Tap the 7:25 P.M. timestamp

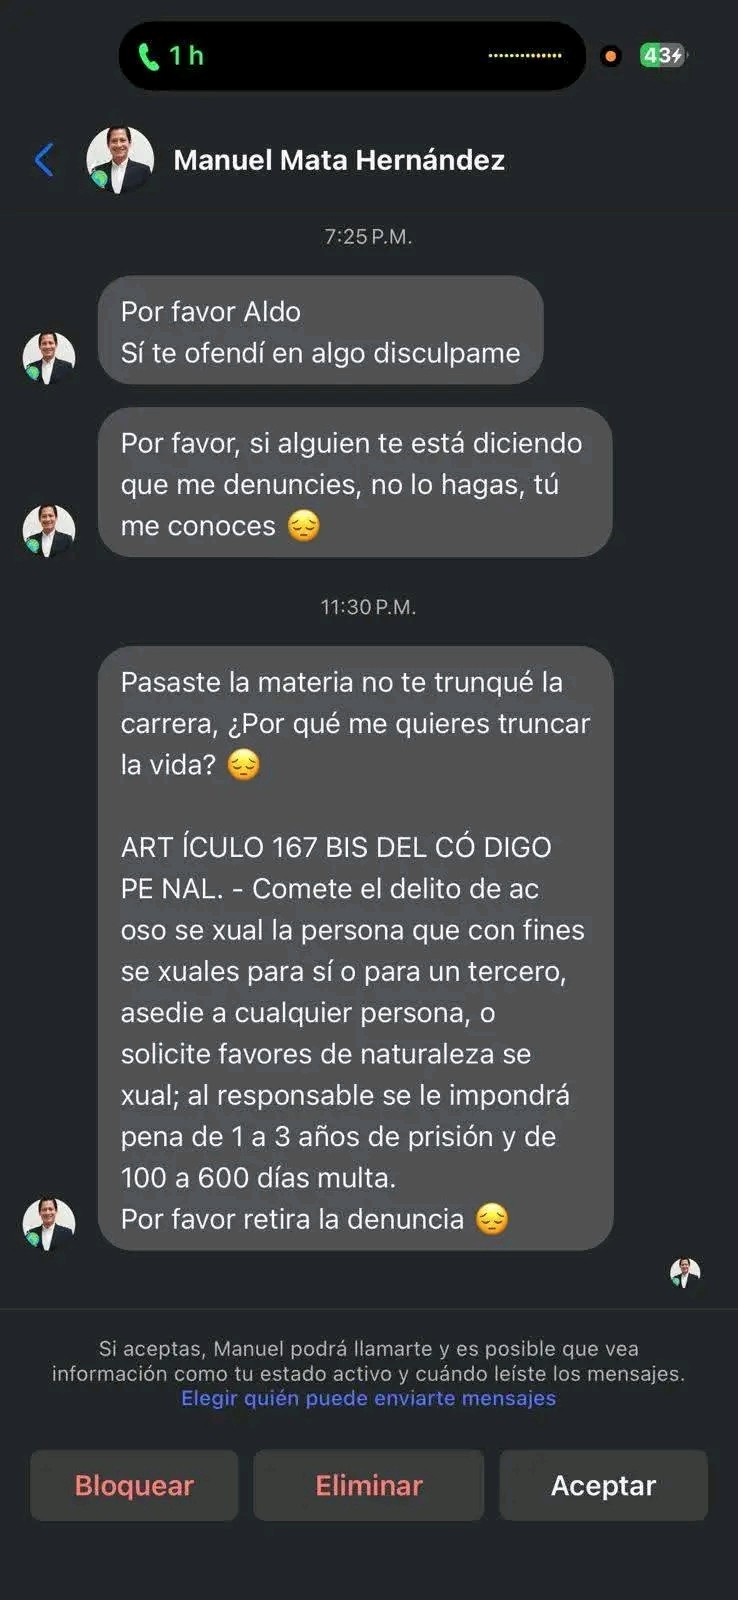pyautogui.click(x=368, y=237)
